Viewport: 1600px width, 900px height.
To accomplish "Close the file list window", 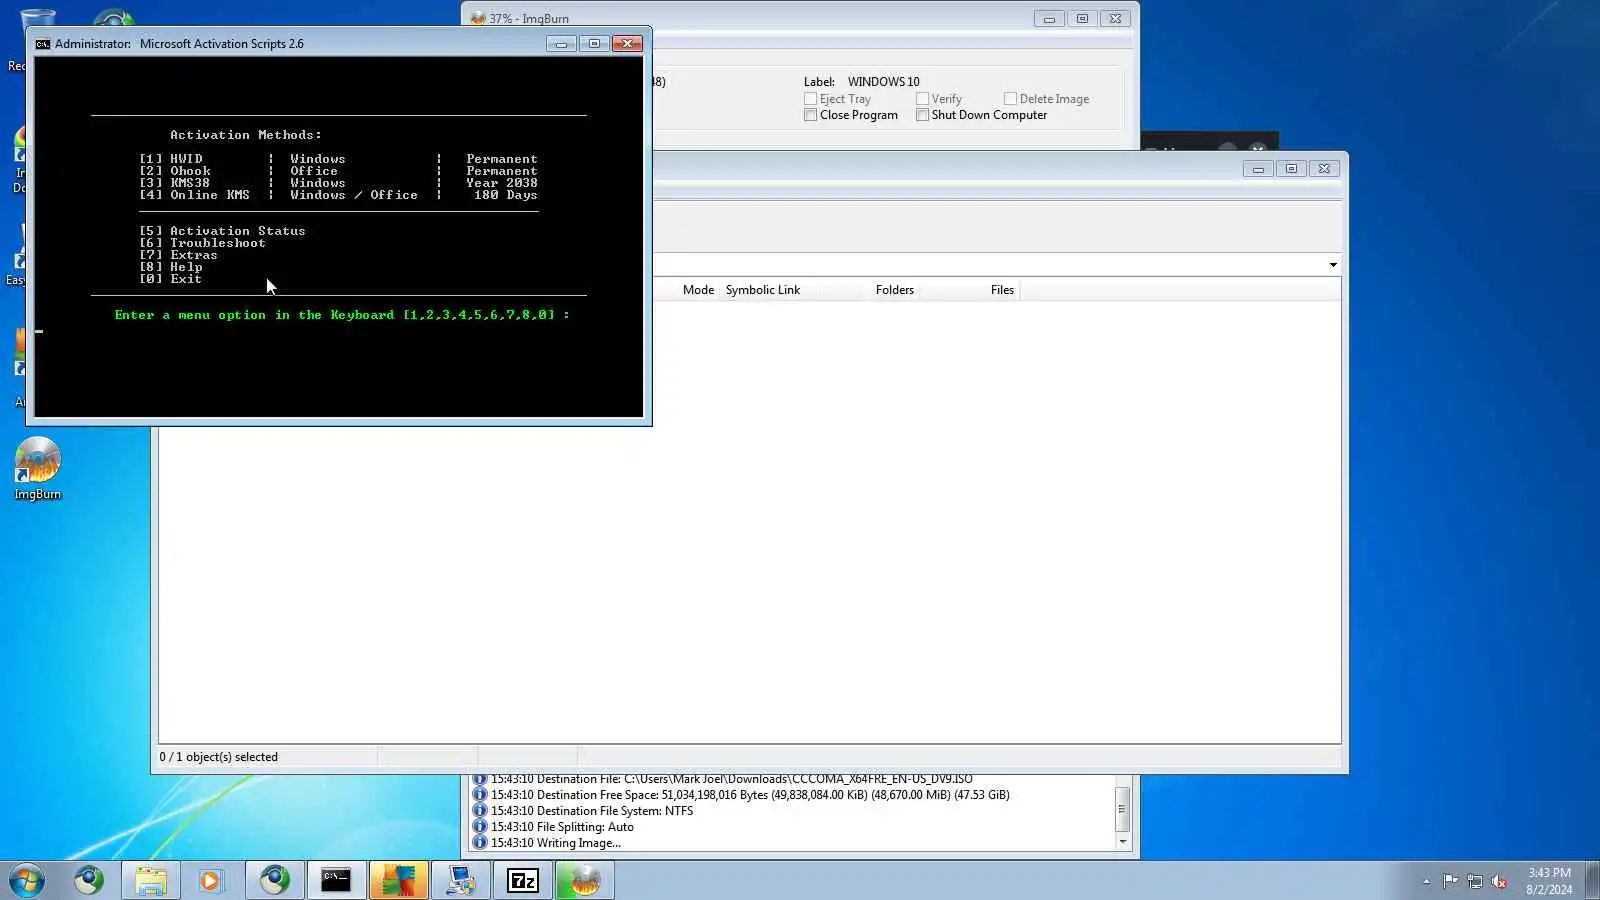I will [1324, 169].
